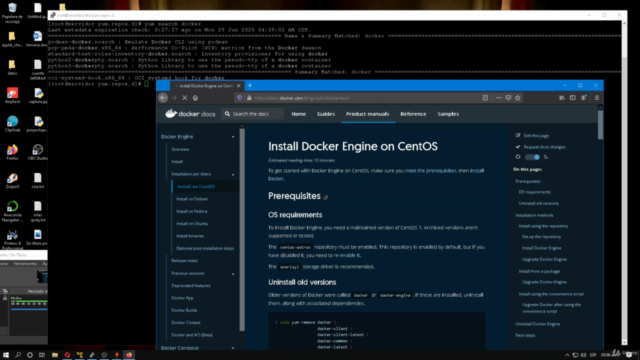
Task: Expand the Docker Compose sidebar section
Action: coord(233,348)
